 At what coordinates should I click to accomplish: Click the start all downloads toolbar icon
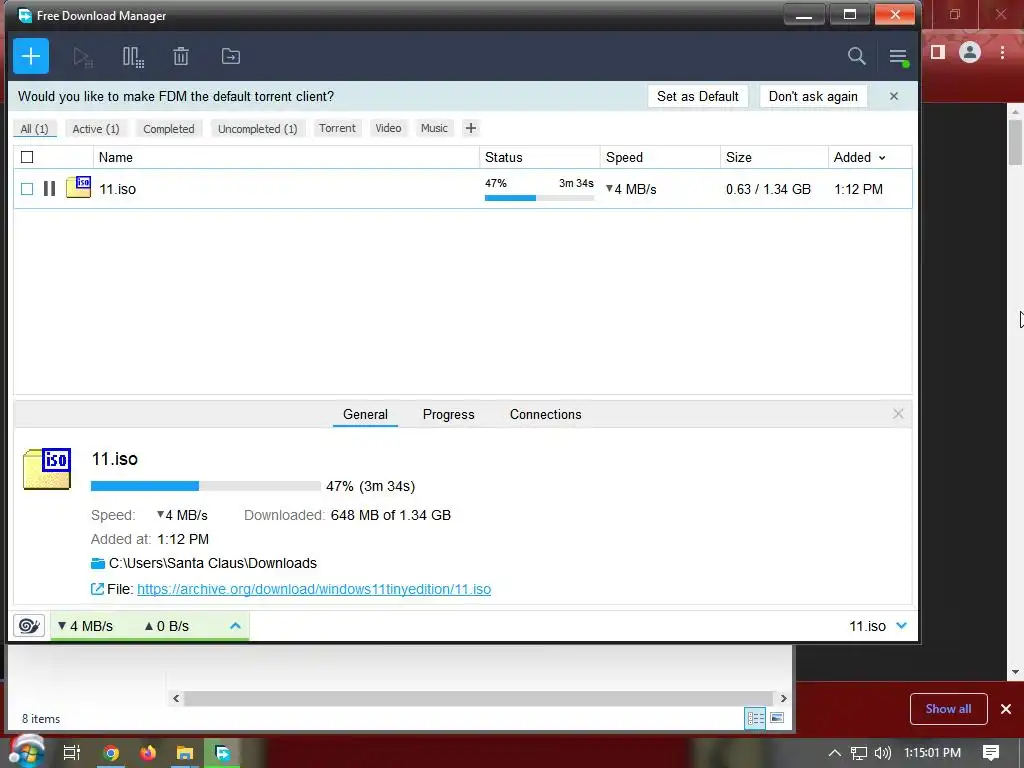pyautogui.click(x=83, y=57)
